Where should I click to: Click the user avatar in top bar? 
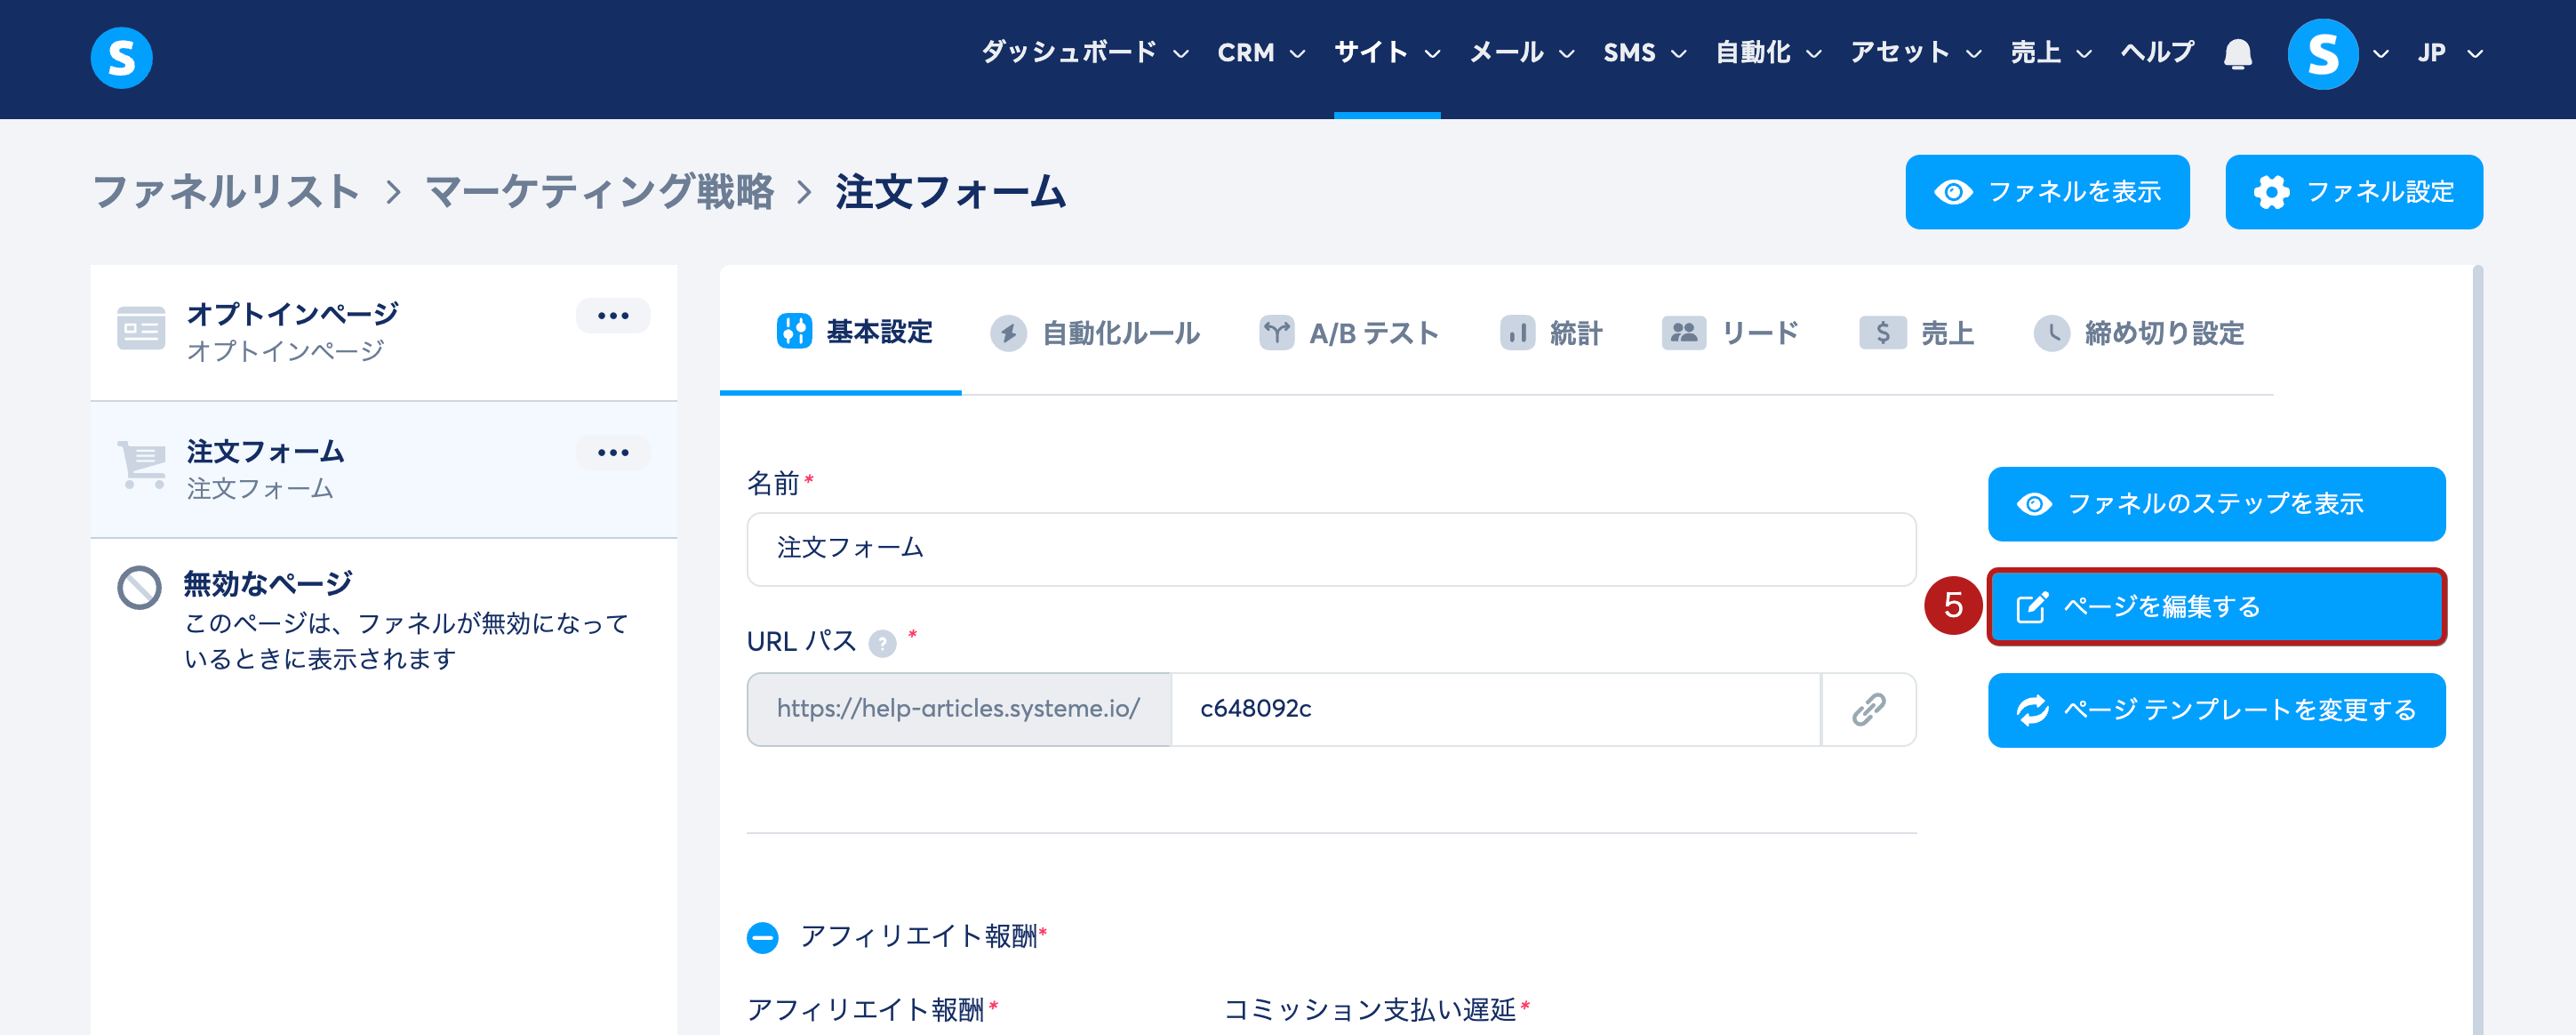[2322, 54]
